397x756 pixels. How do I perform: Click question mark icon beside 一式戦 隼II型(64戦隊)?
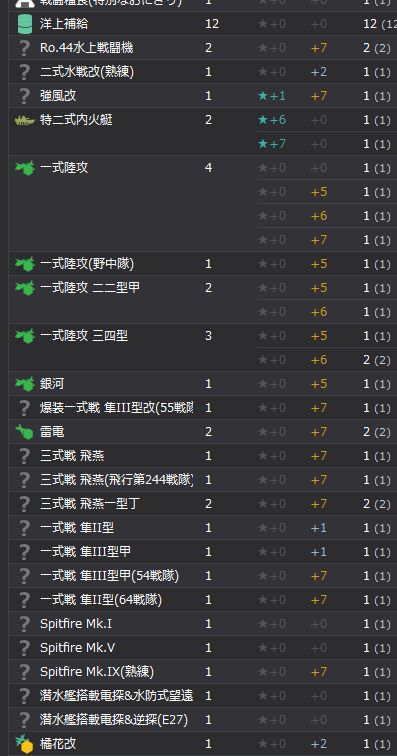click(24, 600)
